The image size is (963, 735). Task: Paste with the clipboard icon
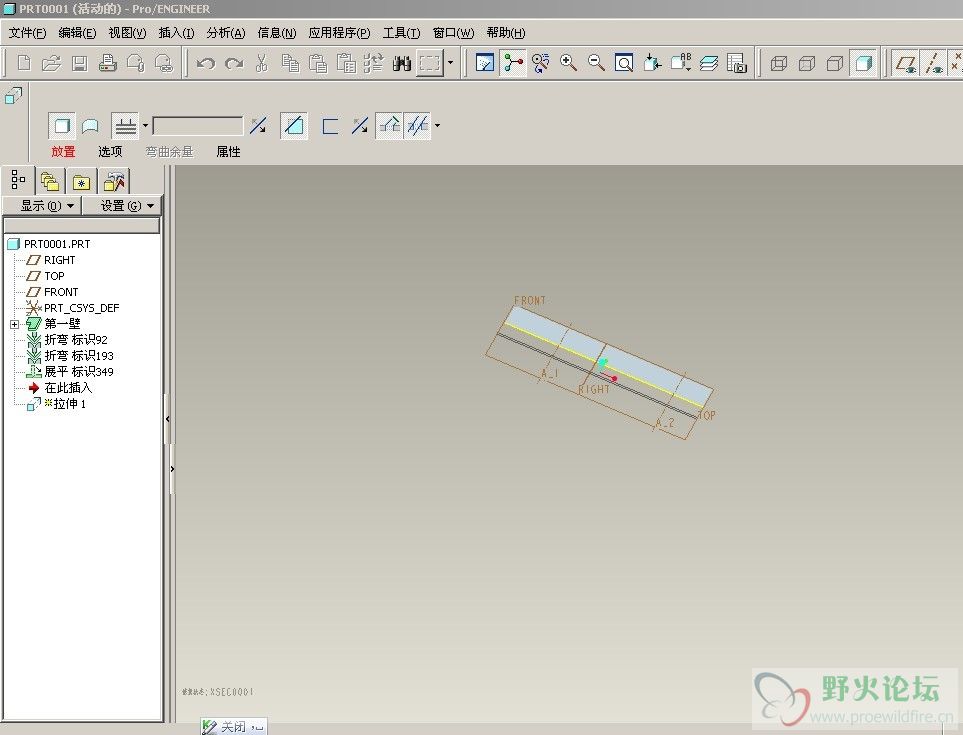tap(318, 63)
